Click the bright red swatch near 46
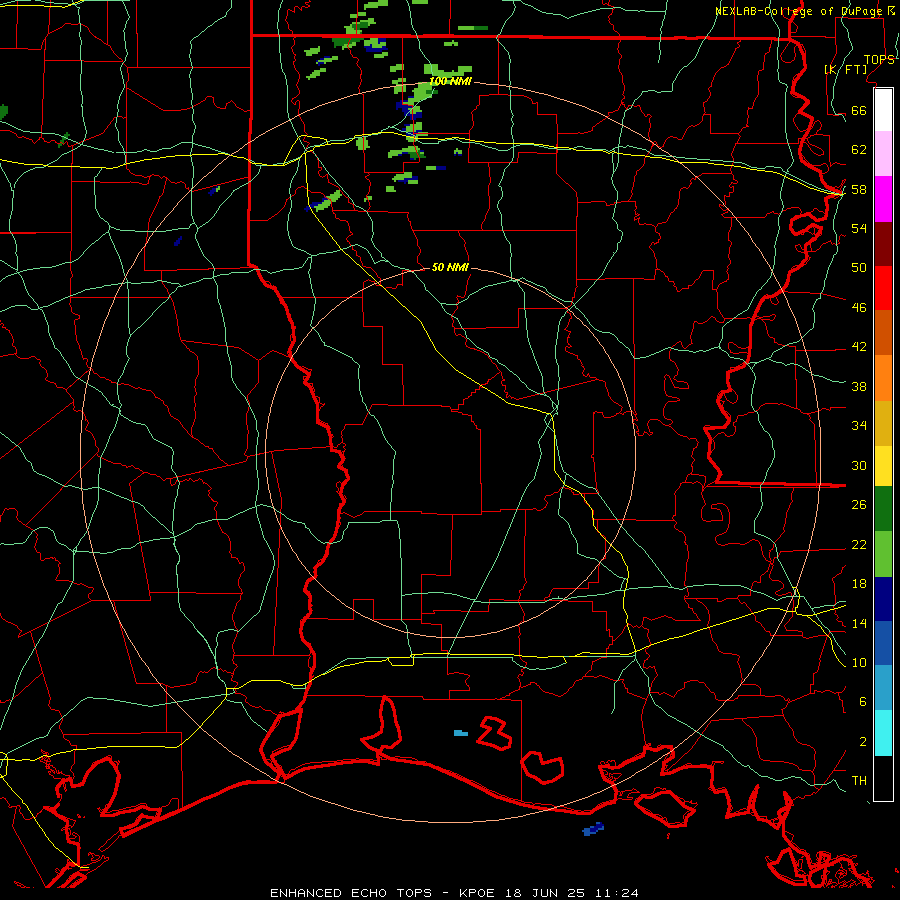The height and width of the screenshot is (900, 900). pyautogui.click(x=883, y=288)
